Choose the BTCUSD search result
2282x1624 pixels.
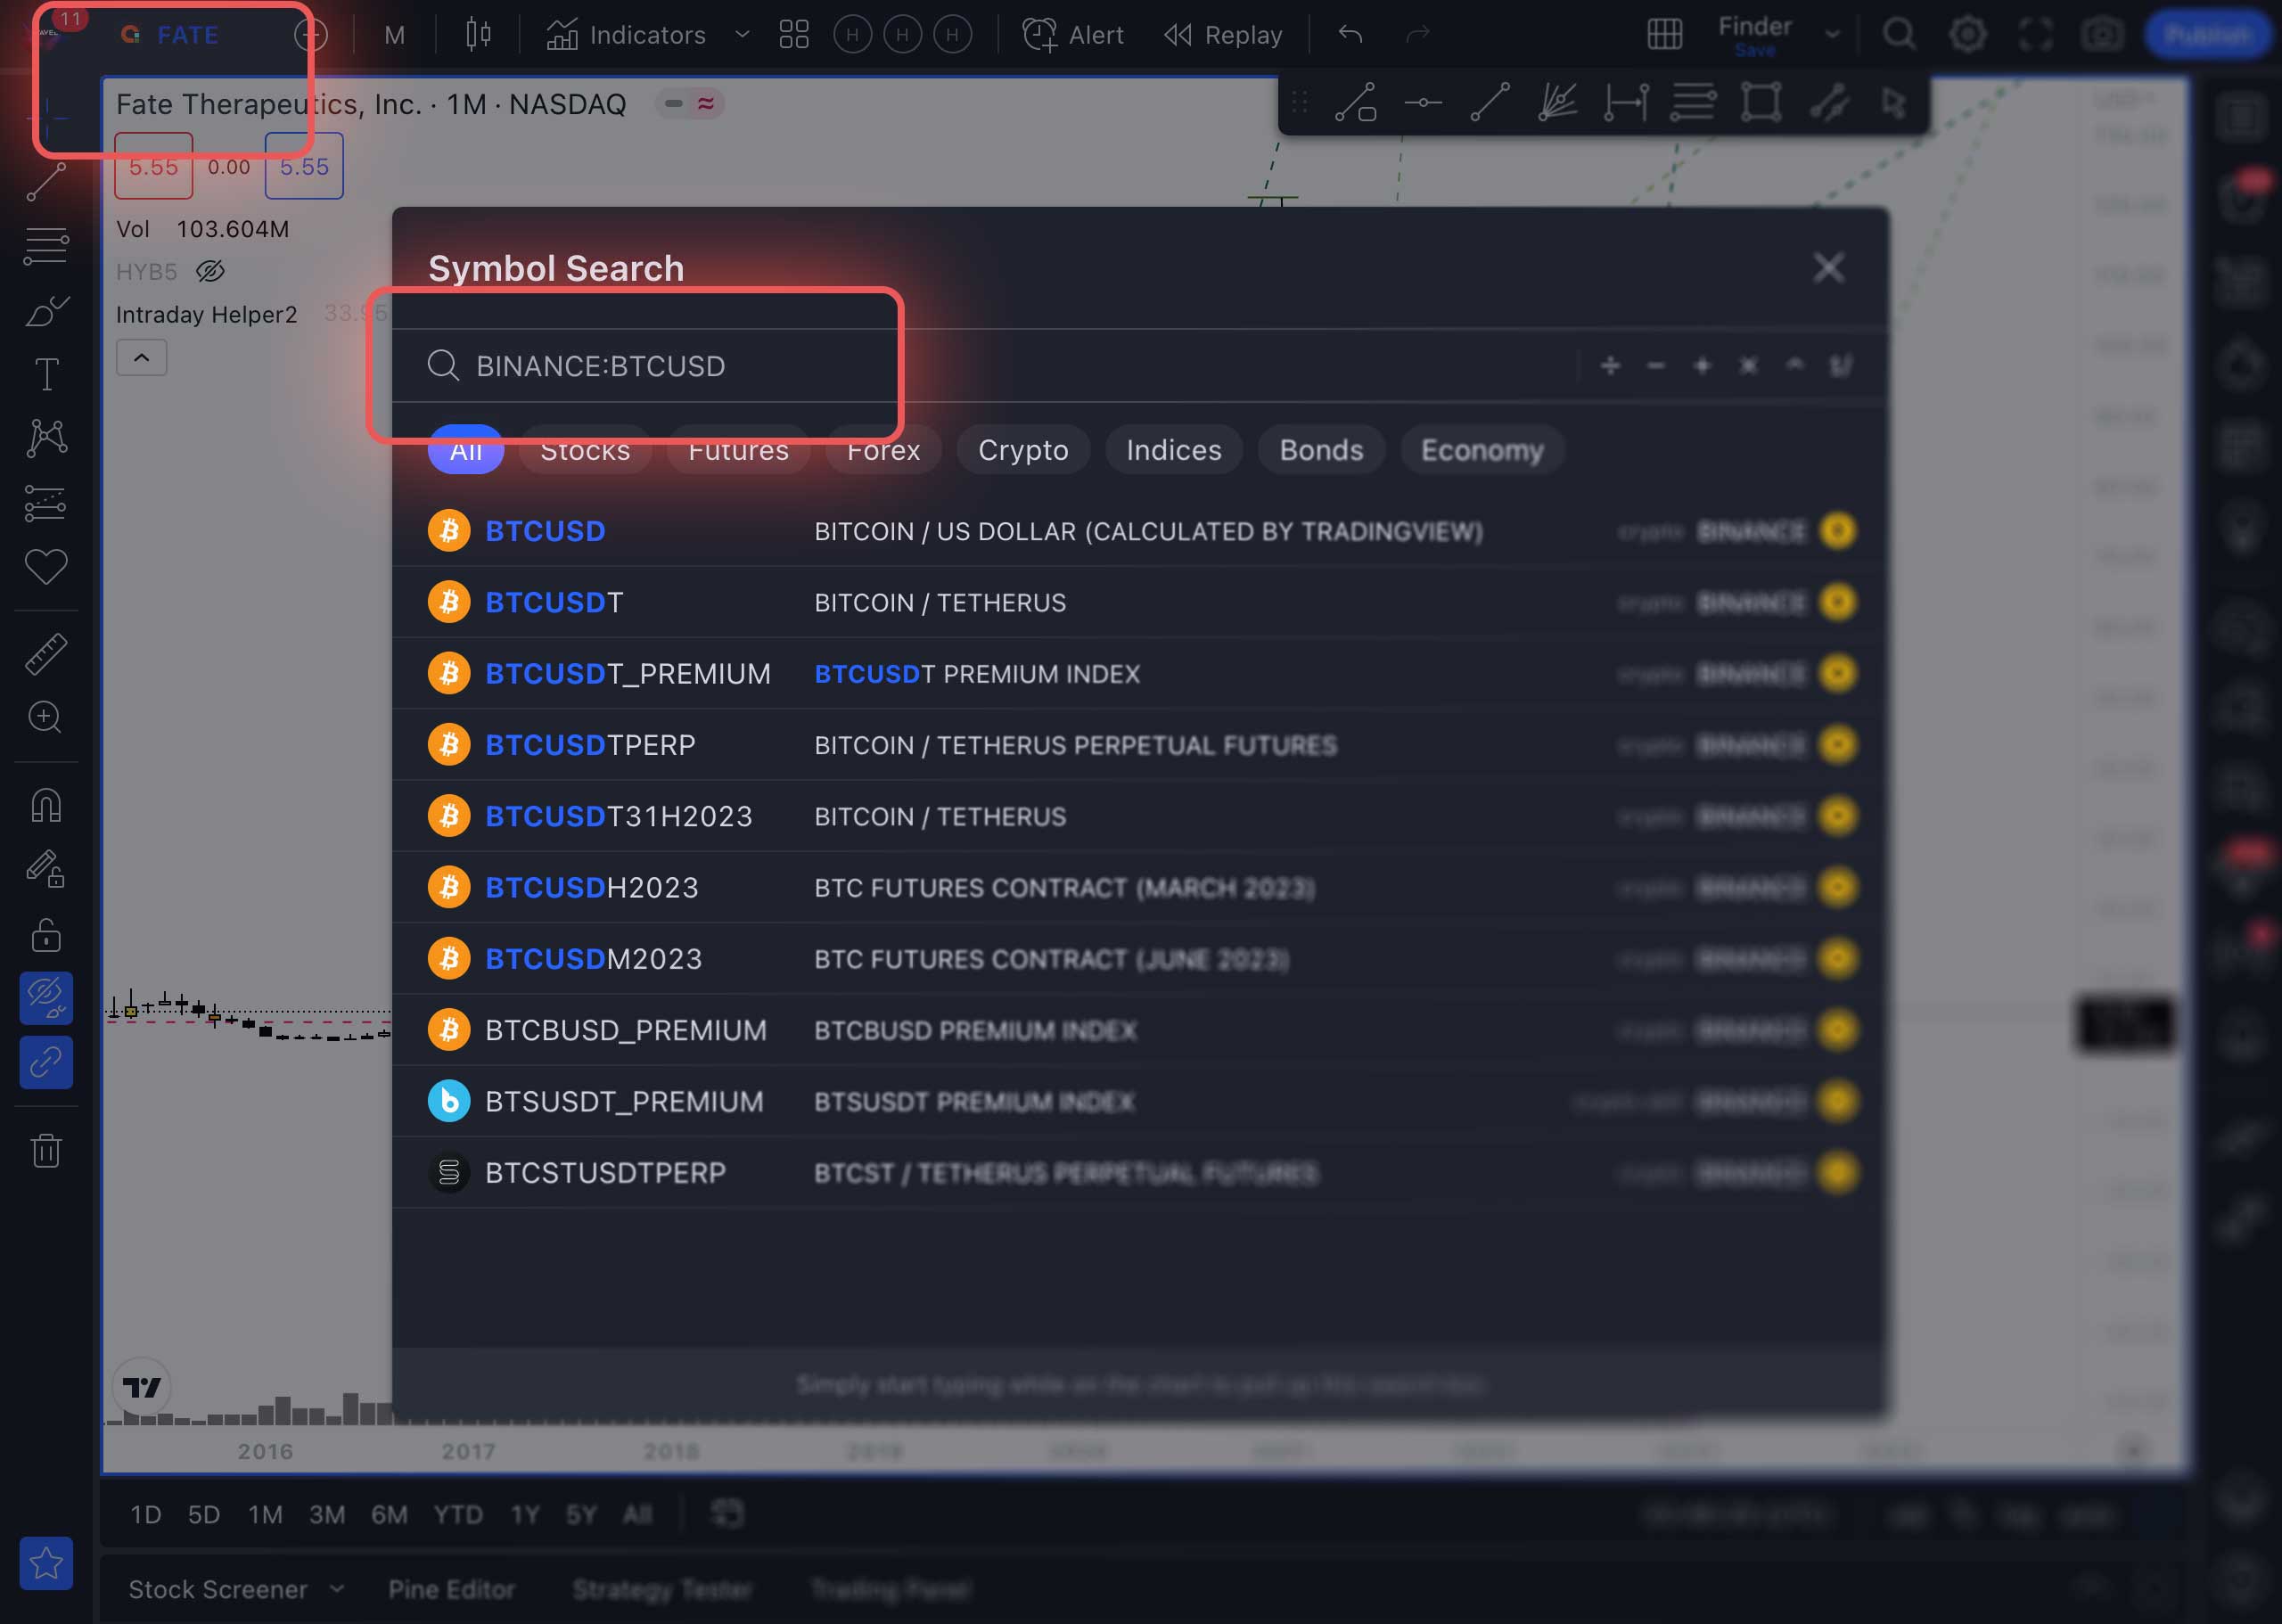click(1140, 531)
